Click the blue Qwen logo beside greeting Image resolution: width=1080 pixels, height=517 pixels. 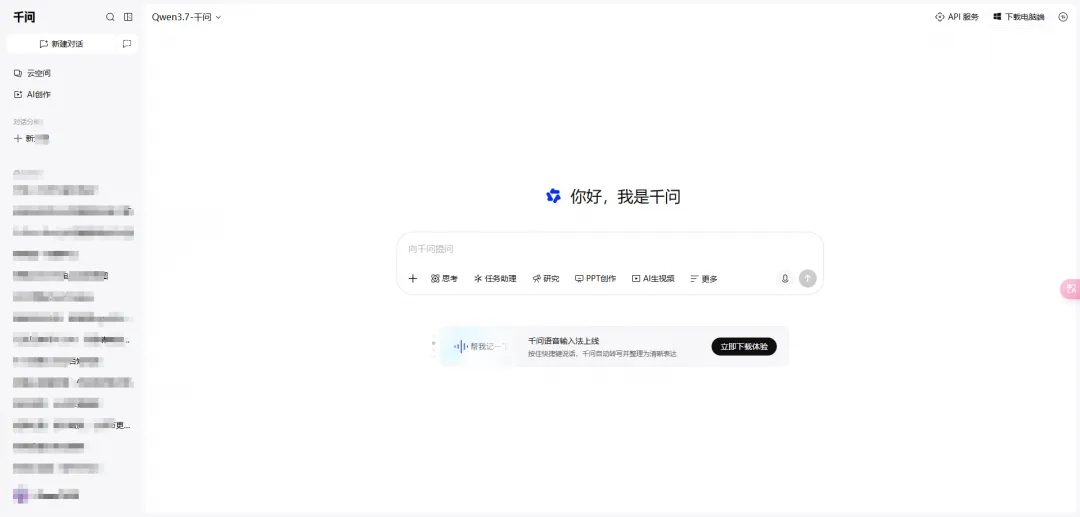(553, 196)
